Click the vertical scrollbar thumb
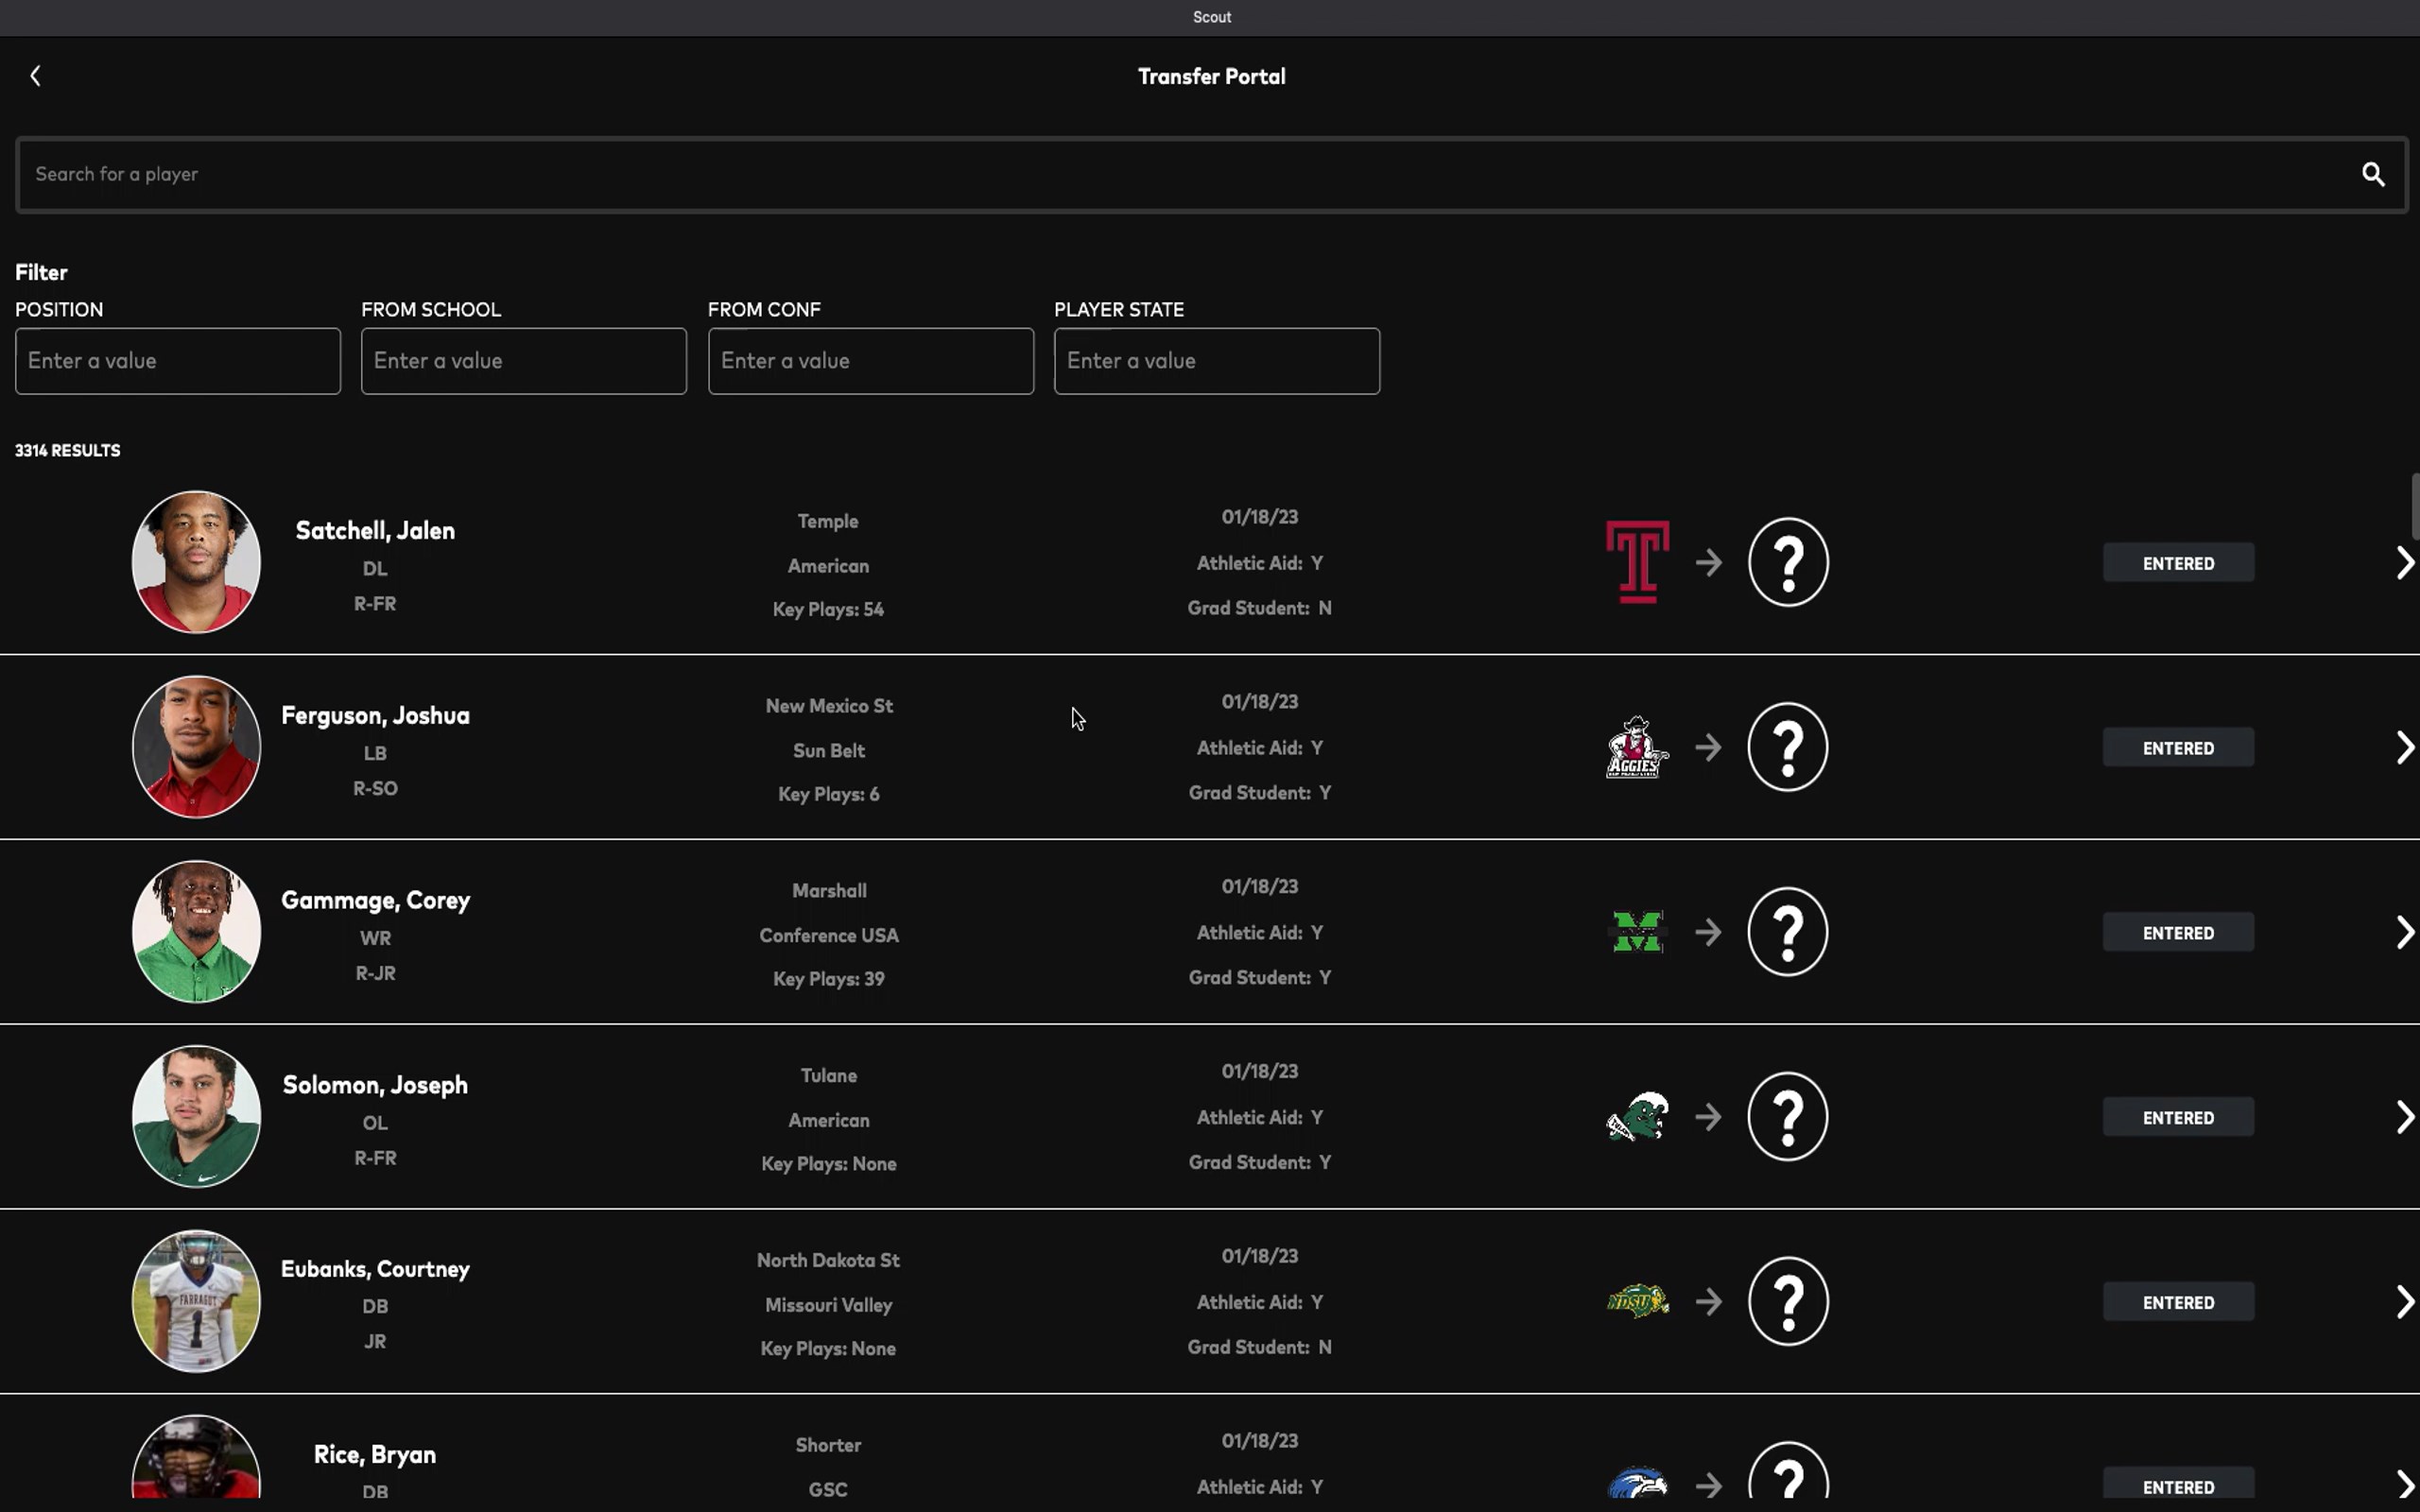2420x1512 pixels. (x=2414, y=506)
